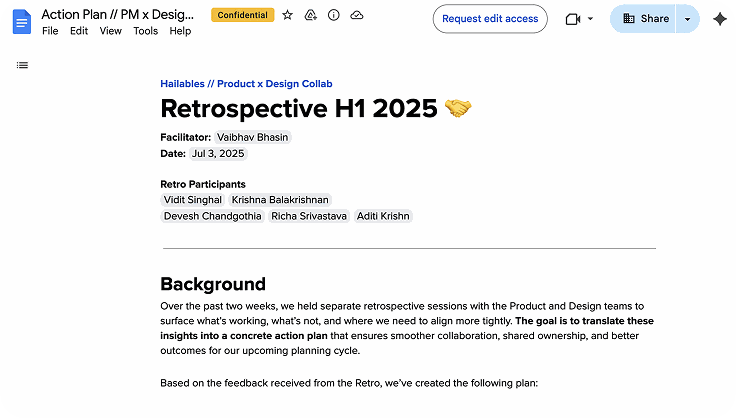The width and height of the screenshot is (736, 419).
Task: Open the File menu
Action: click(50, 31)
